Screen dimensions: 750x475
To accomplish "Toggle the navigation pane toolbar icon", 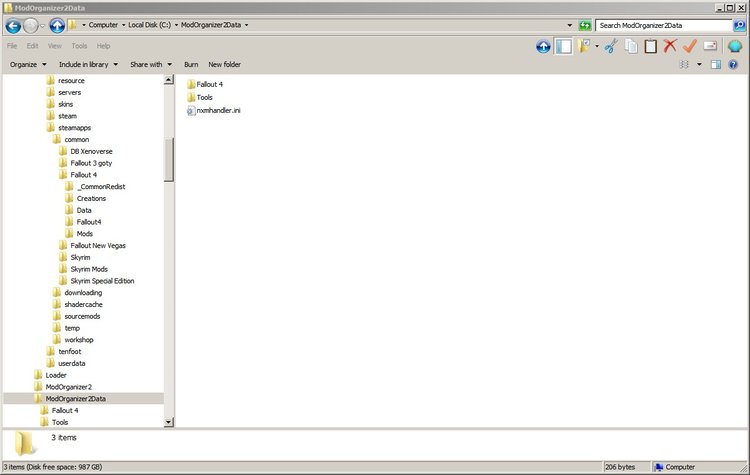I will coord(563,46).
